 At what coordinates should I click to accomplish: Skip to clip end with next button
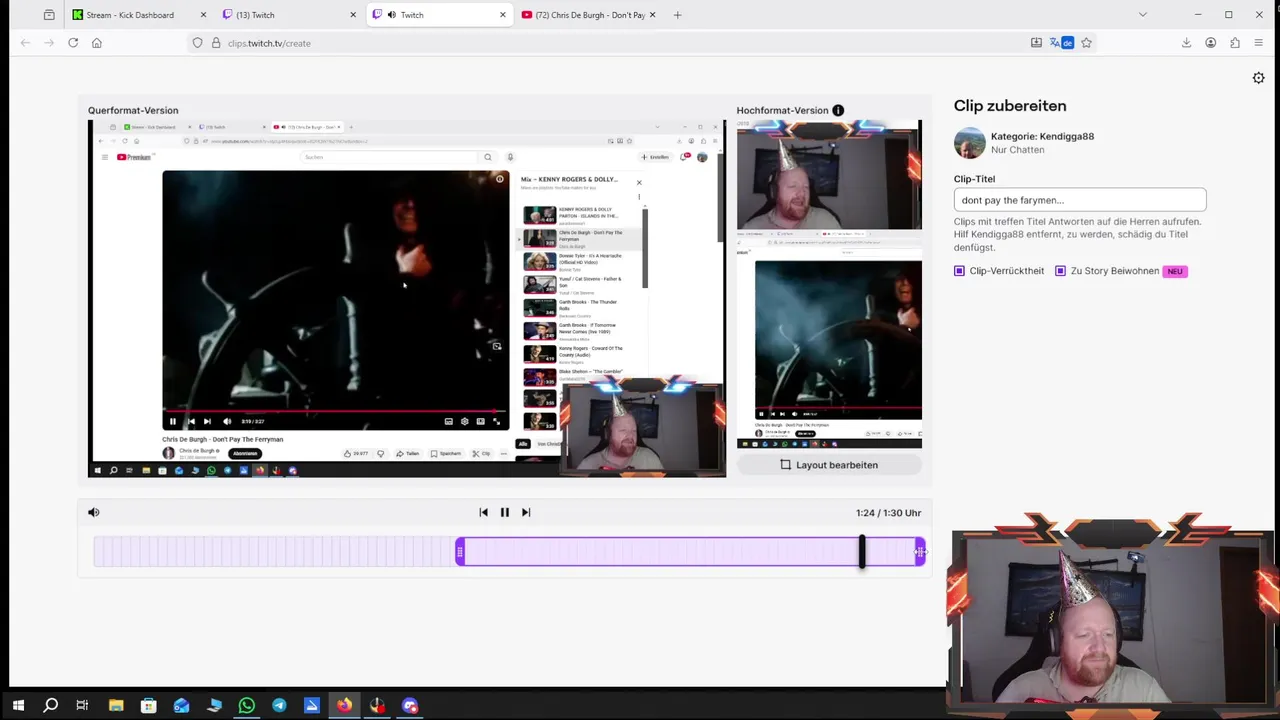(x=526, y=512)
